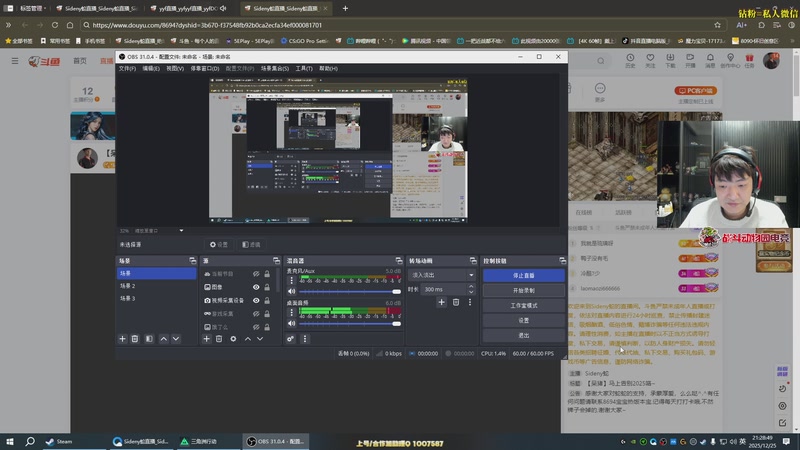Increase transition duration with stepper arrow
This screenshot has width=800, height=450.
pyautogui.click(x=471, y=287)
